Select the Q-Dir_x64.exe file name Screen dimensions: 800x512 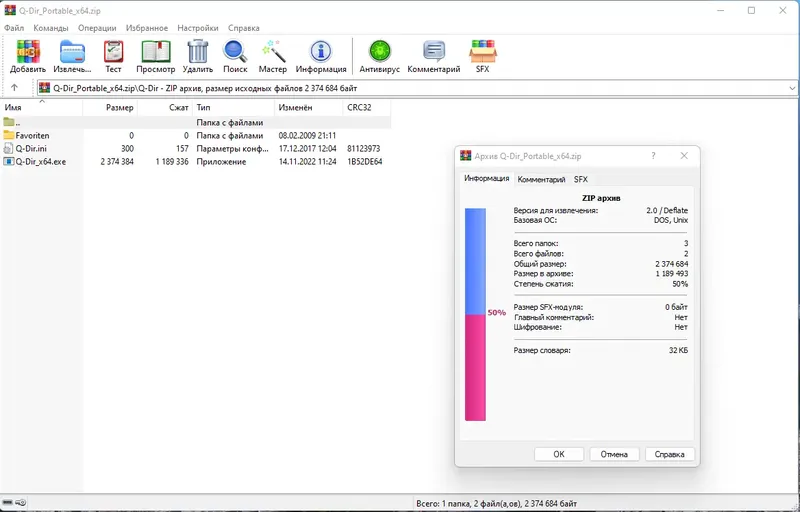(41, 162)
